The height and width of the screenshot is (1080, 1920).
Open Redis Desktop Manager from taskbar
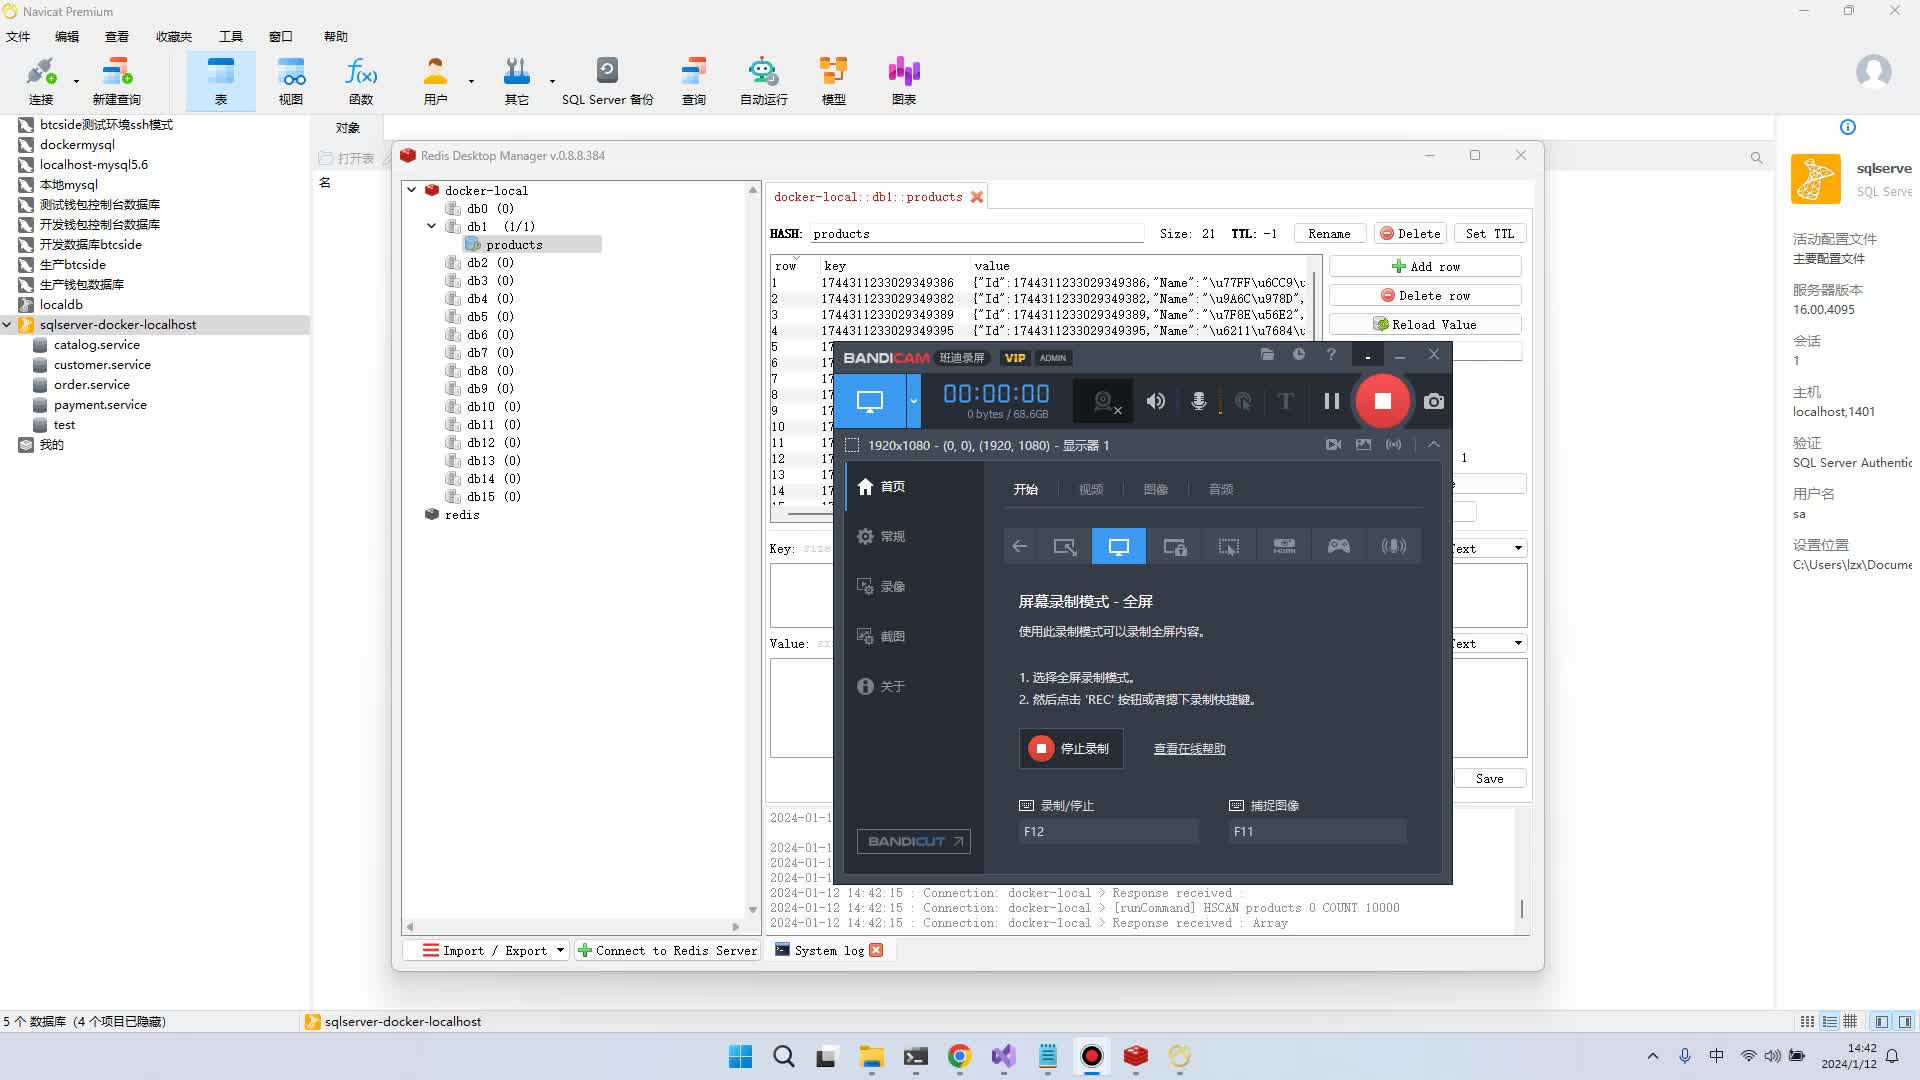(x=1135, y=1057)
